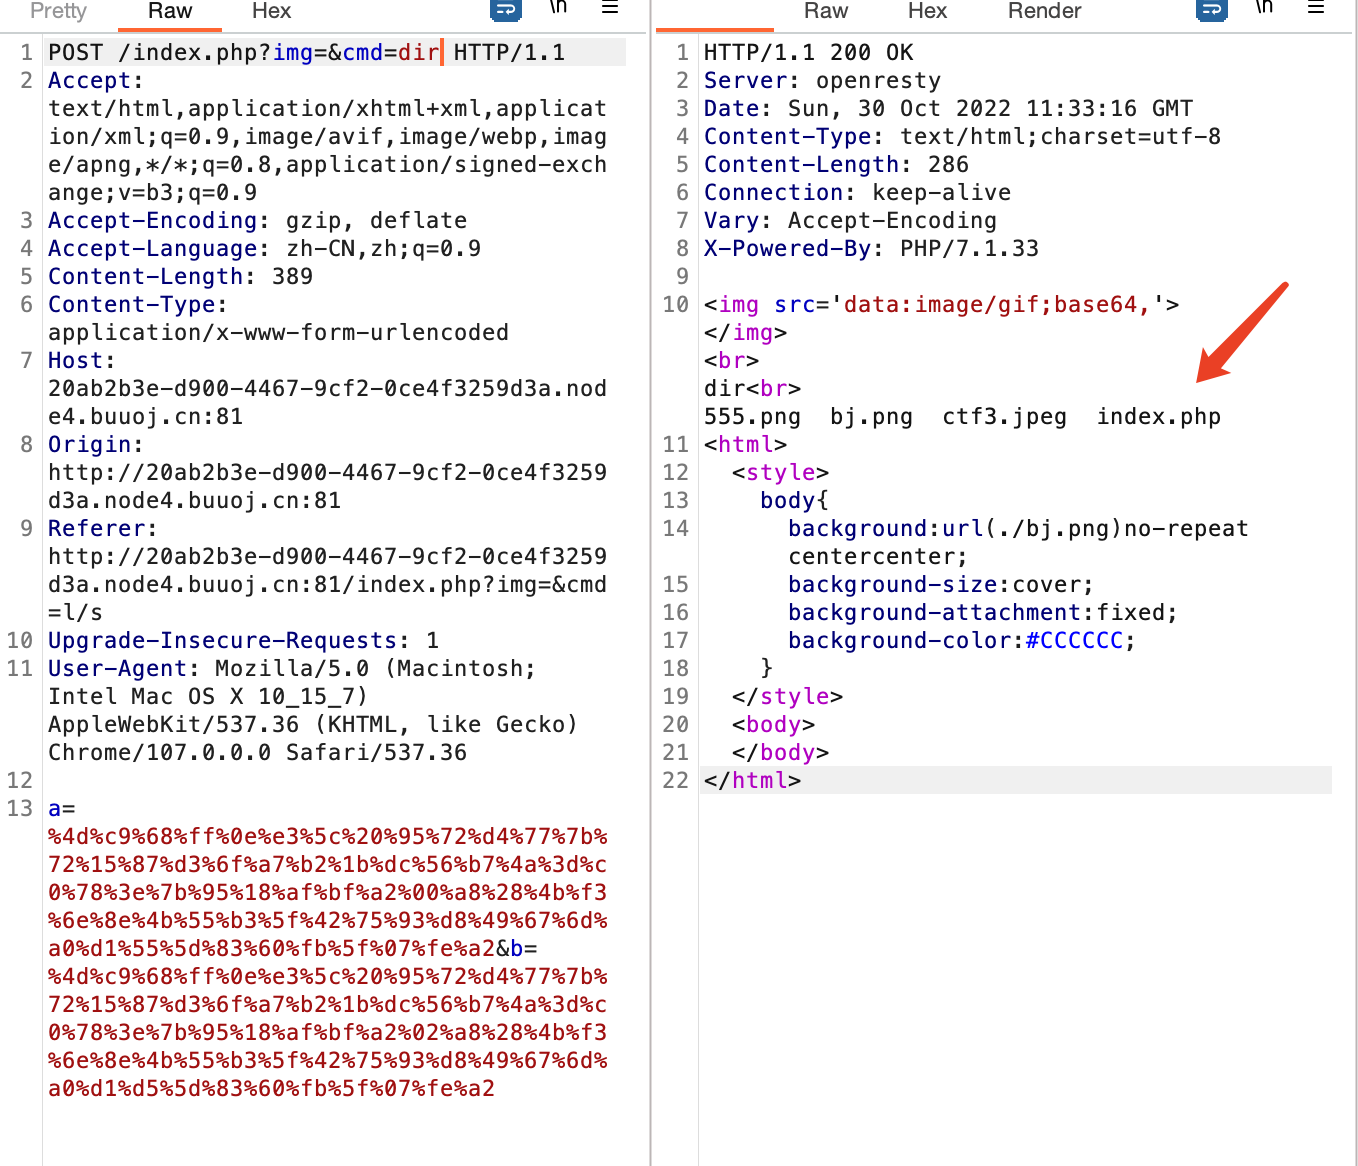This screenshot has width=1358, height=1166.
Task: Toggle word wrap icon in response pane
Action: [x=1212, y=10]
